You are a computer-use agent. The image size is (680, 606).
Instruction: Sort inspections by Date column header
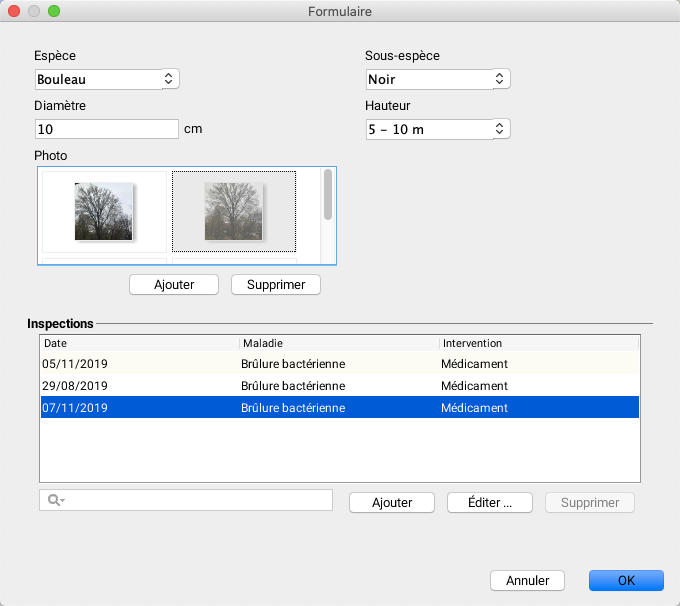pos(139,343)
